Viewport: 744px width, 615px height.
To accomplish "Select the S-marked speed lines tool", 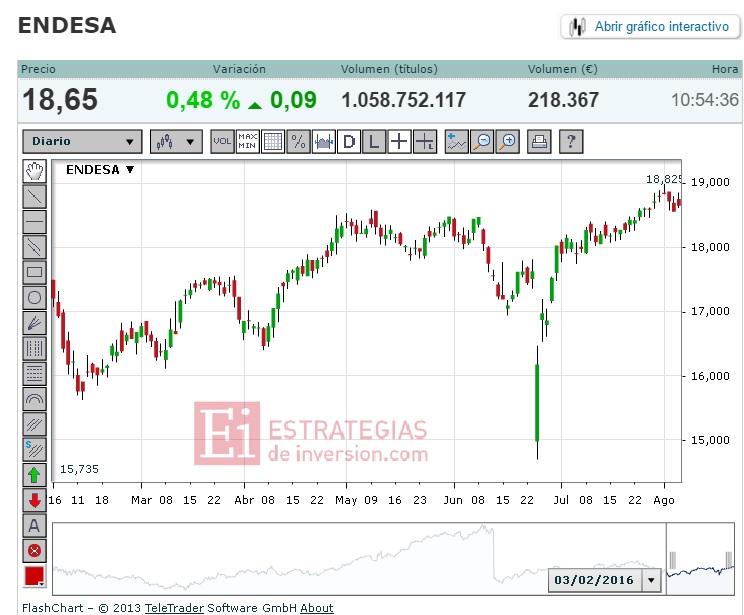I will [34, 449].
